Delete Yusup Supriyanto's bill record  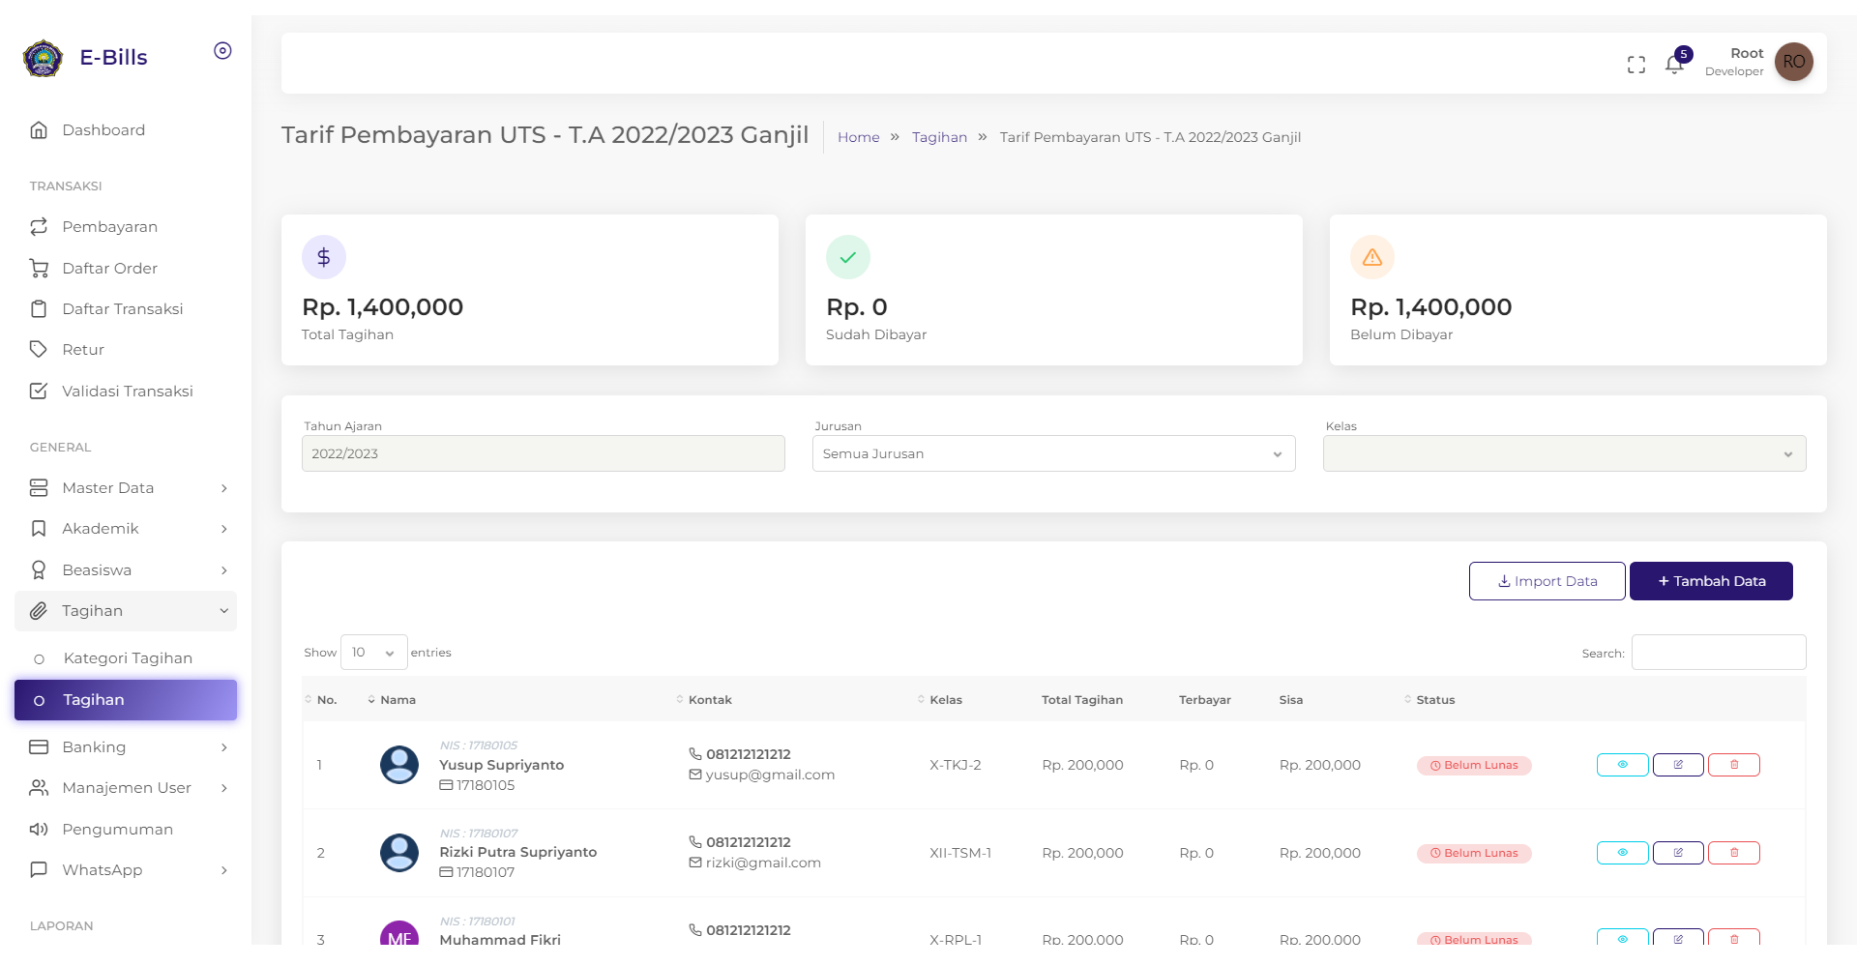coord(1733,765)
